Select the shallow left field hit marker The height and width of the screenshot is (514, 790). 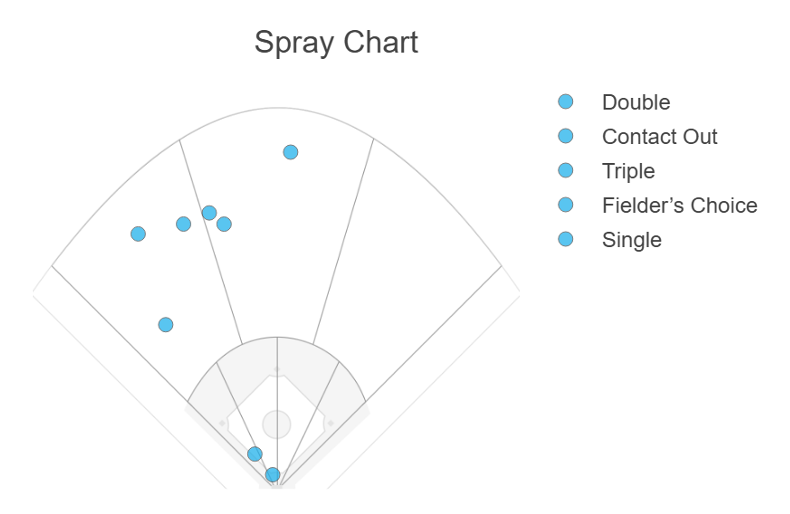coord(166,325)
